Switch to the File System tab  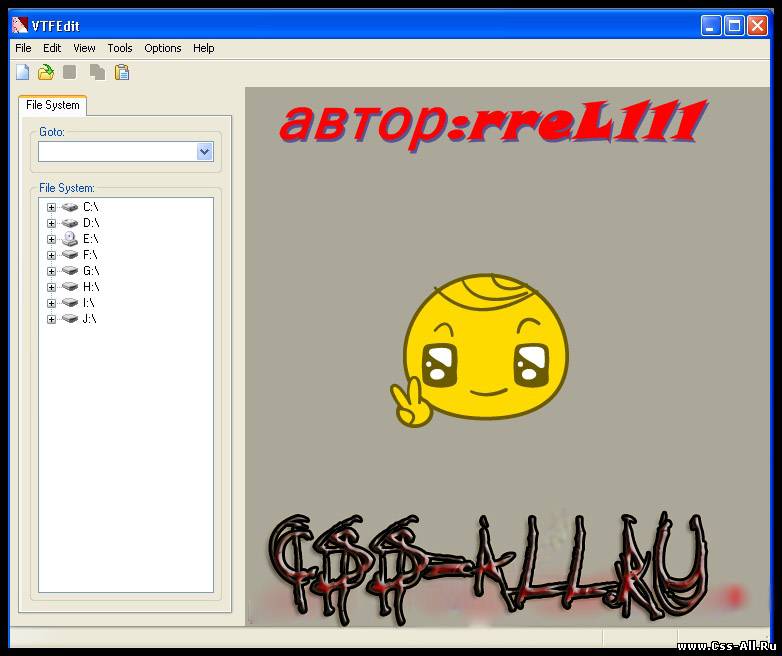pos(52,105)
